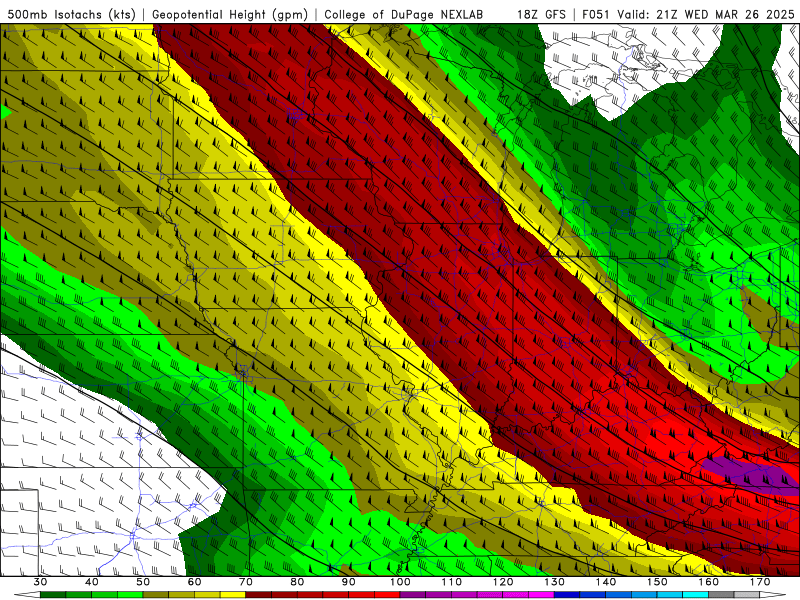Click the legend value 110
800x600 pixels.
tap(452, 582)
